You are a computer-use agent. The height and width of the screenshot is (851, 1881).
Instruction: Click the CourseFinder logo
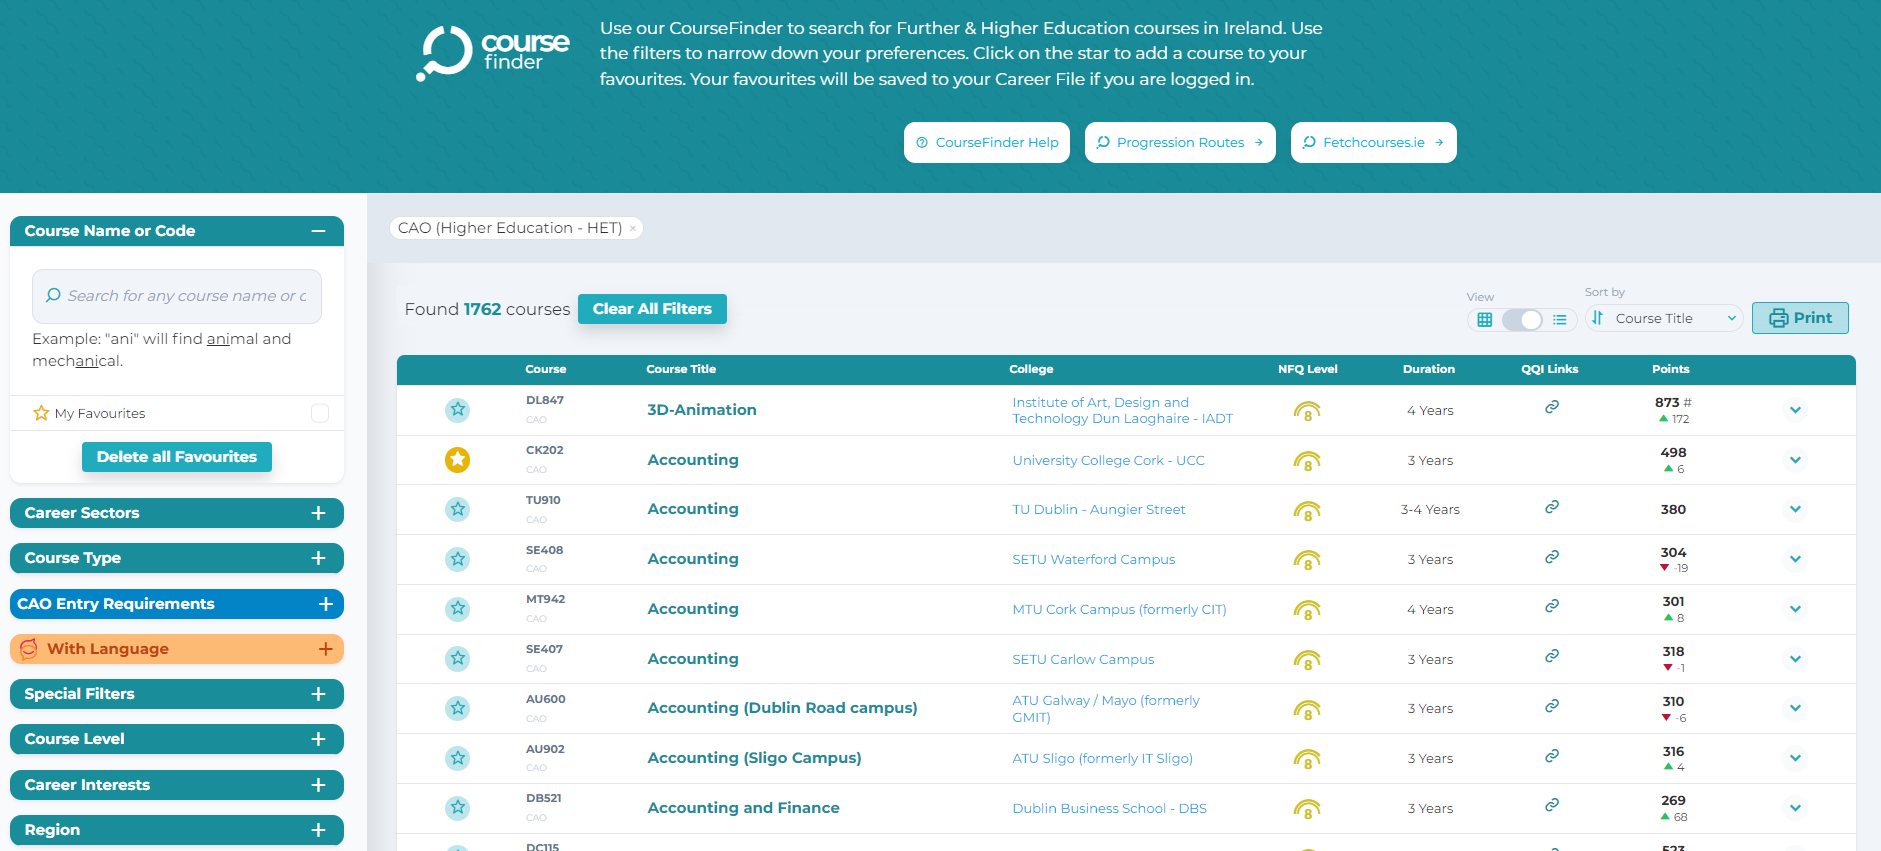493,53
